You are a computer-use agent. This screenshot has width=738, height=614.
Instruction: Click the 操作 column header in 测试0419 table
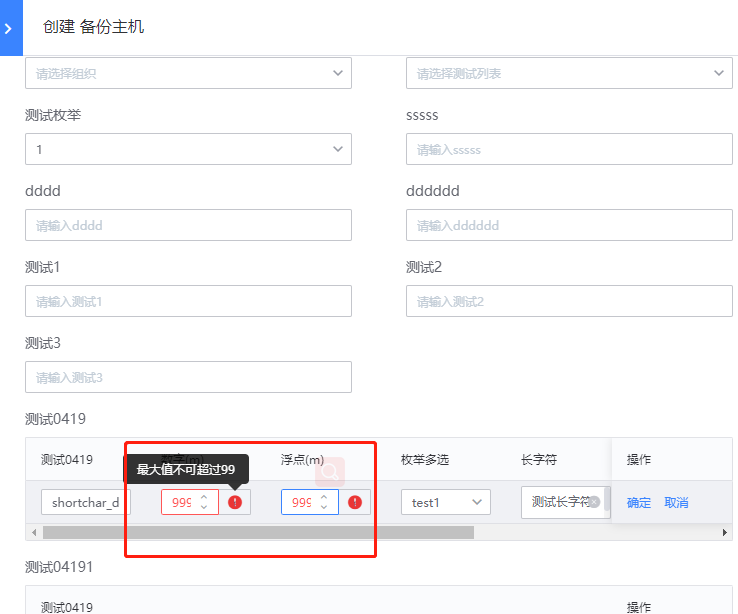pyautogui.click(x=639, y=460)
